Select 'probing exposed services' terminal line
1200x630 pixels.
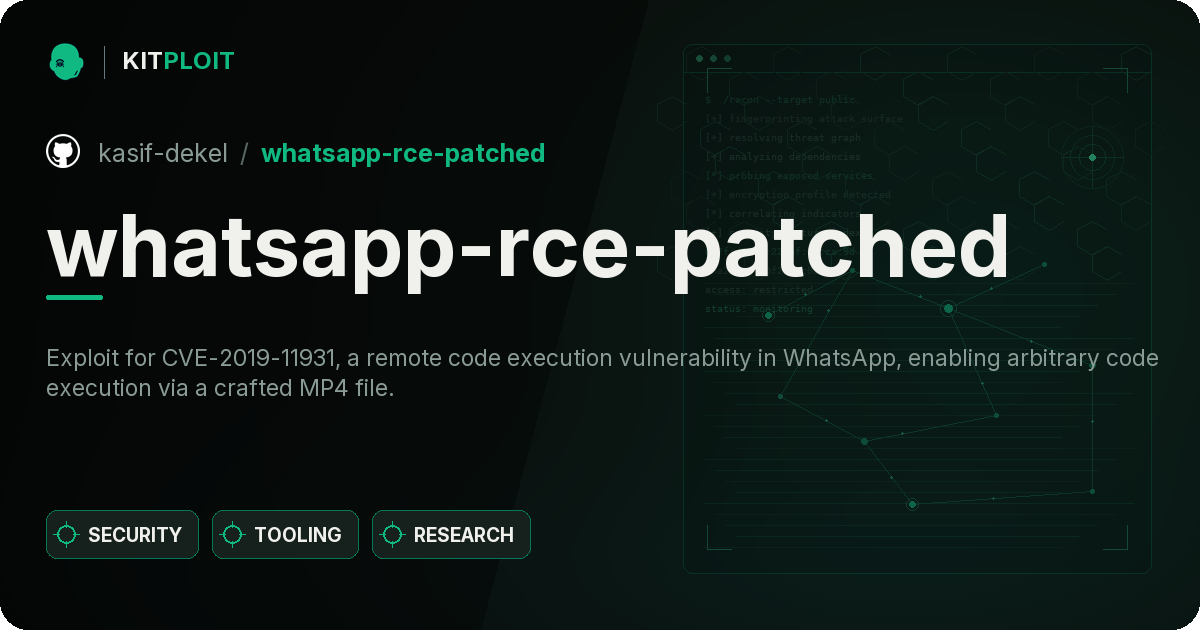789,176
